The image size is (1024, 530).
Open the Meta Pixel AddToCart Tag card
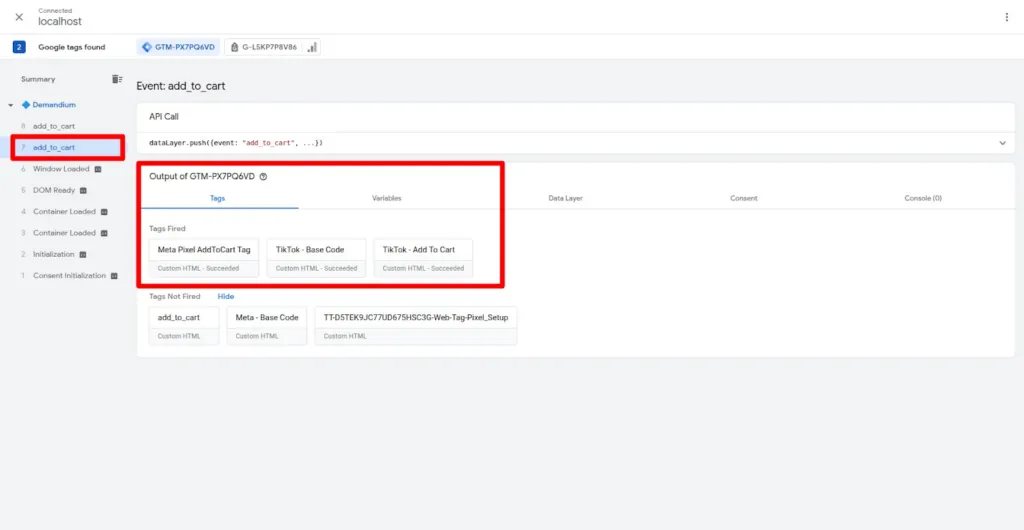click(x=204, y=258)
